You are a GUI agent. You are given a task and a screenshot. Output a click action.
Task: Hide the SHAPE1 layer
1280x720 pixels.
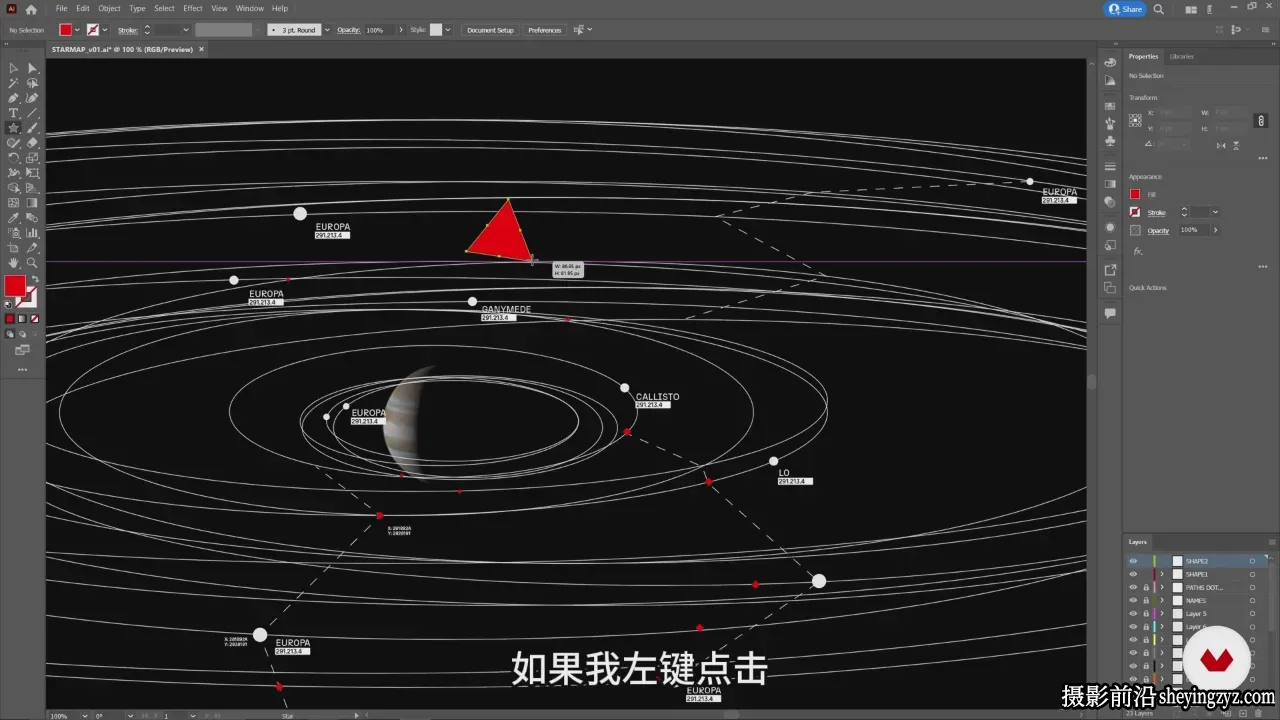coord(1133,574)
